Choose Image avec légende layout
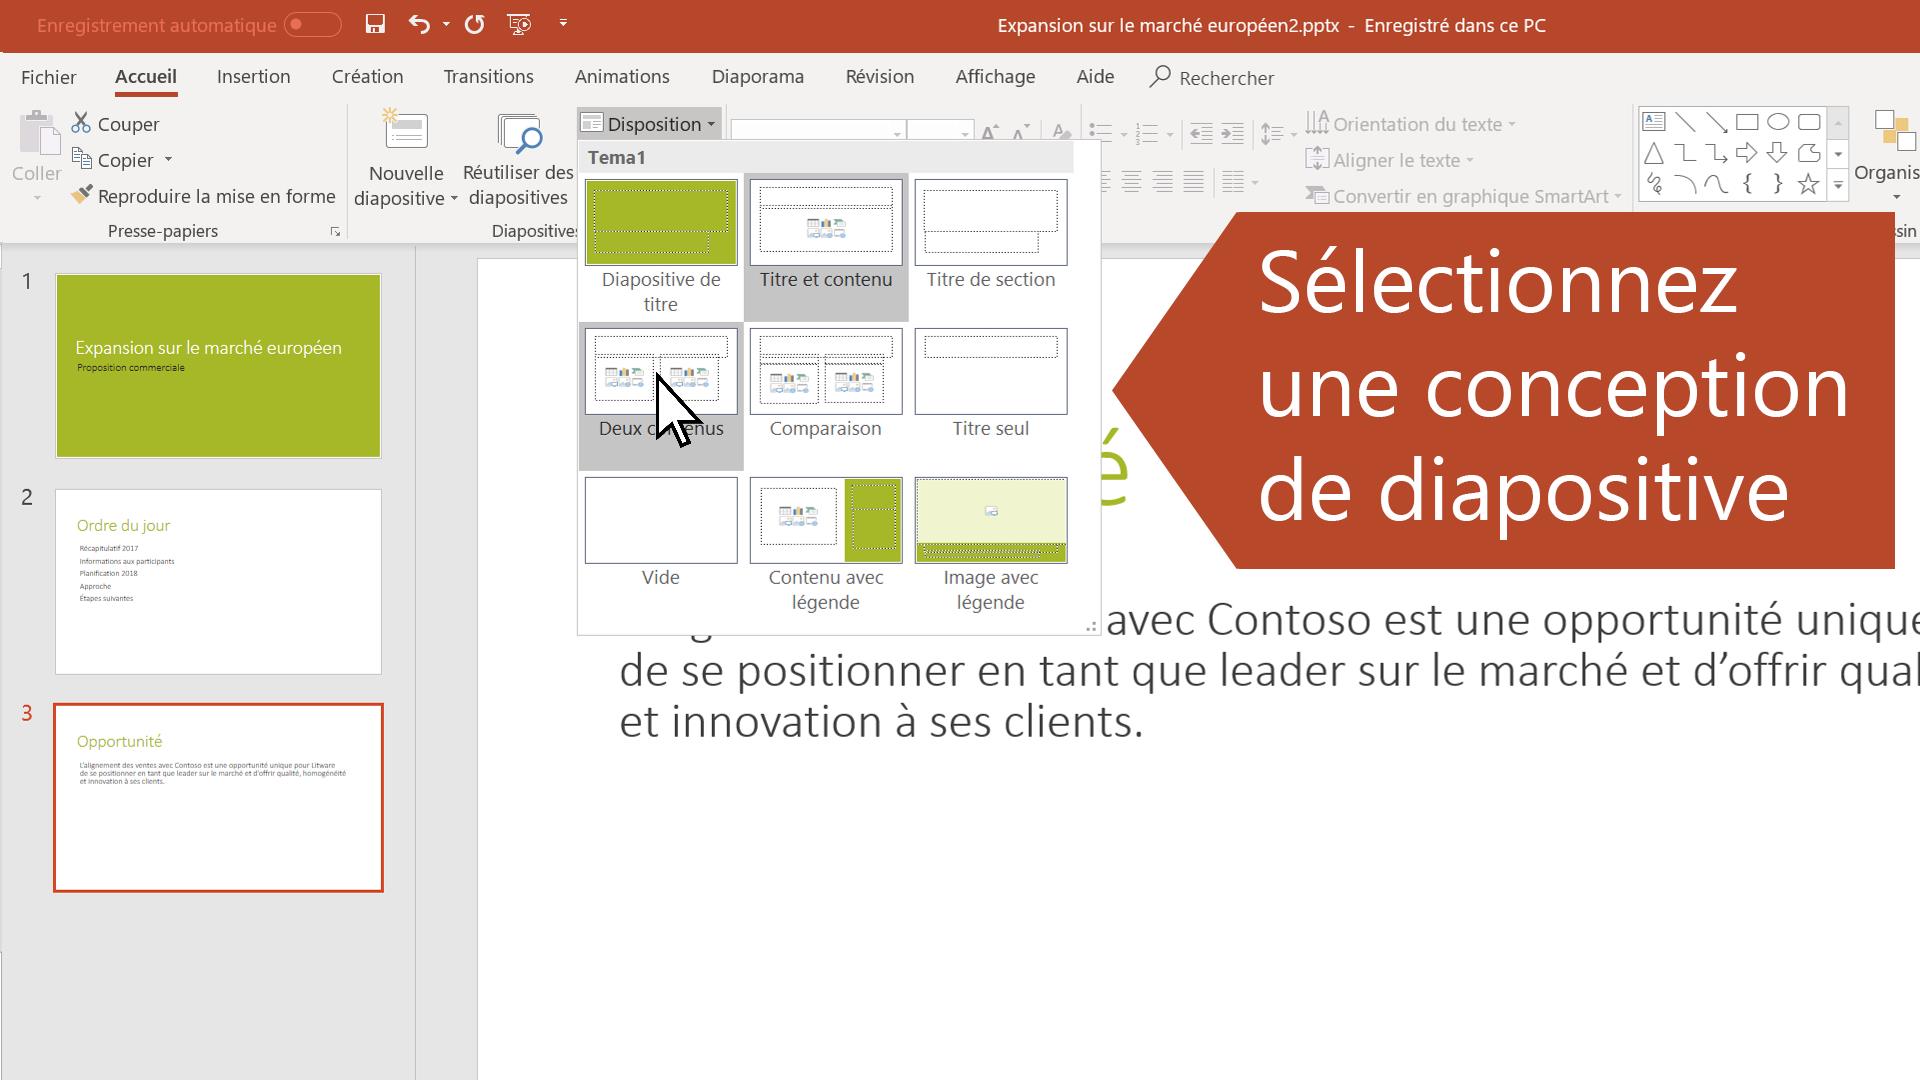The image size is (1920, 1080). pyautogui.click(x=991, y=545)
